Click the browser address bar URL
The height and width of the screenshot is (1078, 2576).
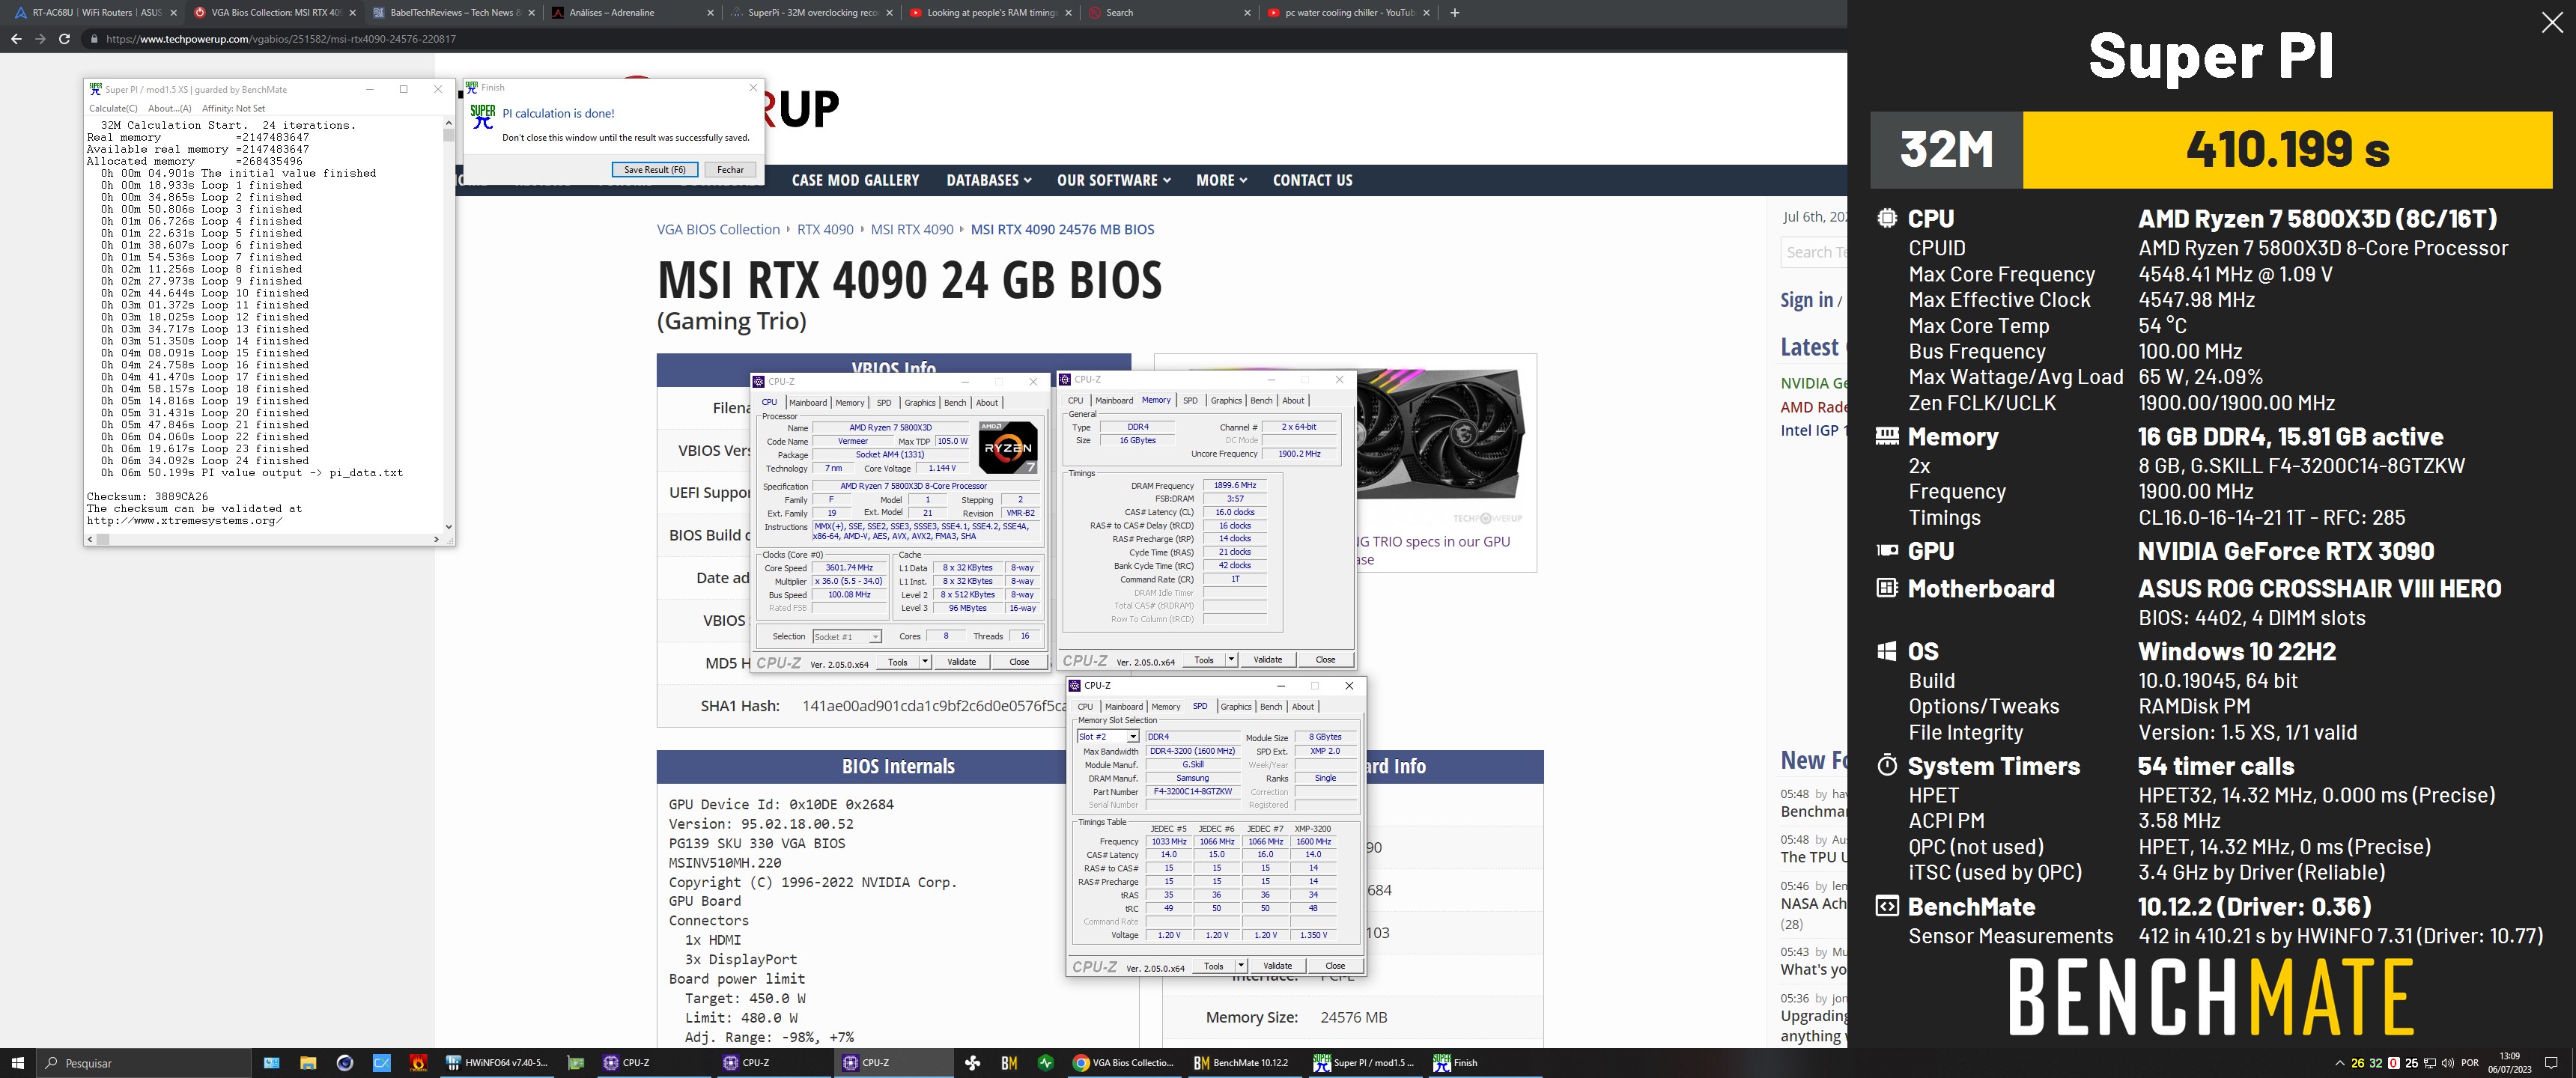[x=281, y=39]
